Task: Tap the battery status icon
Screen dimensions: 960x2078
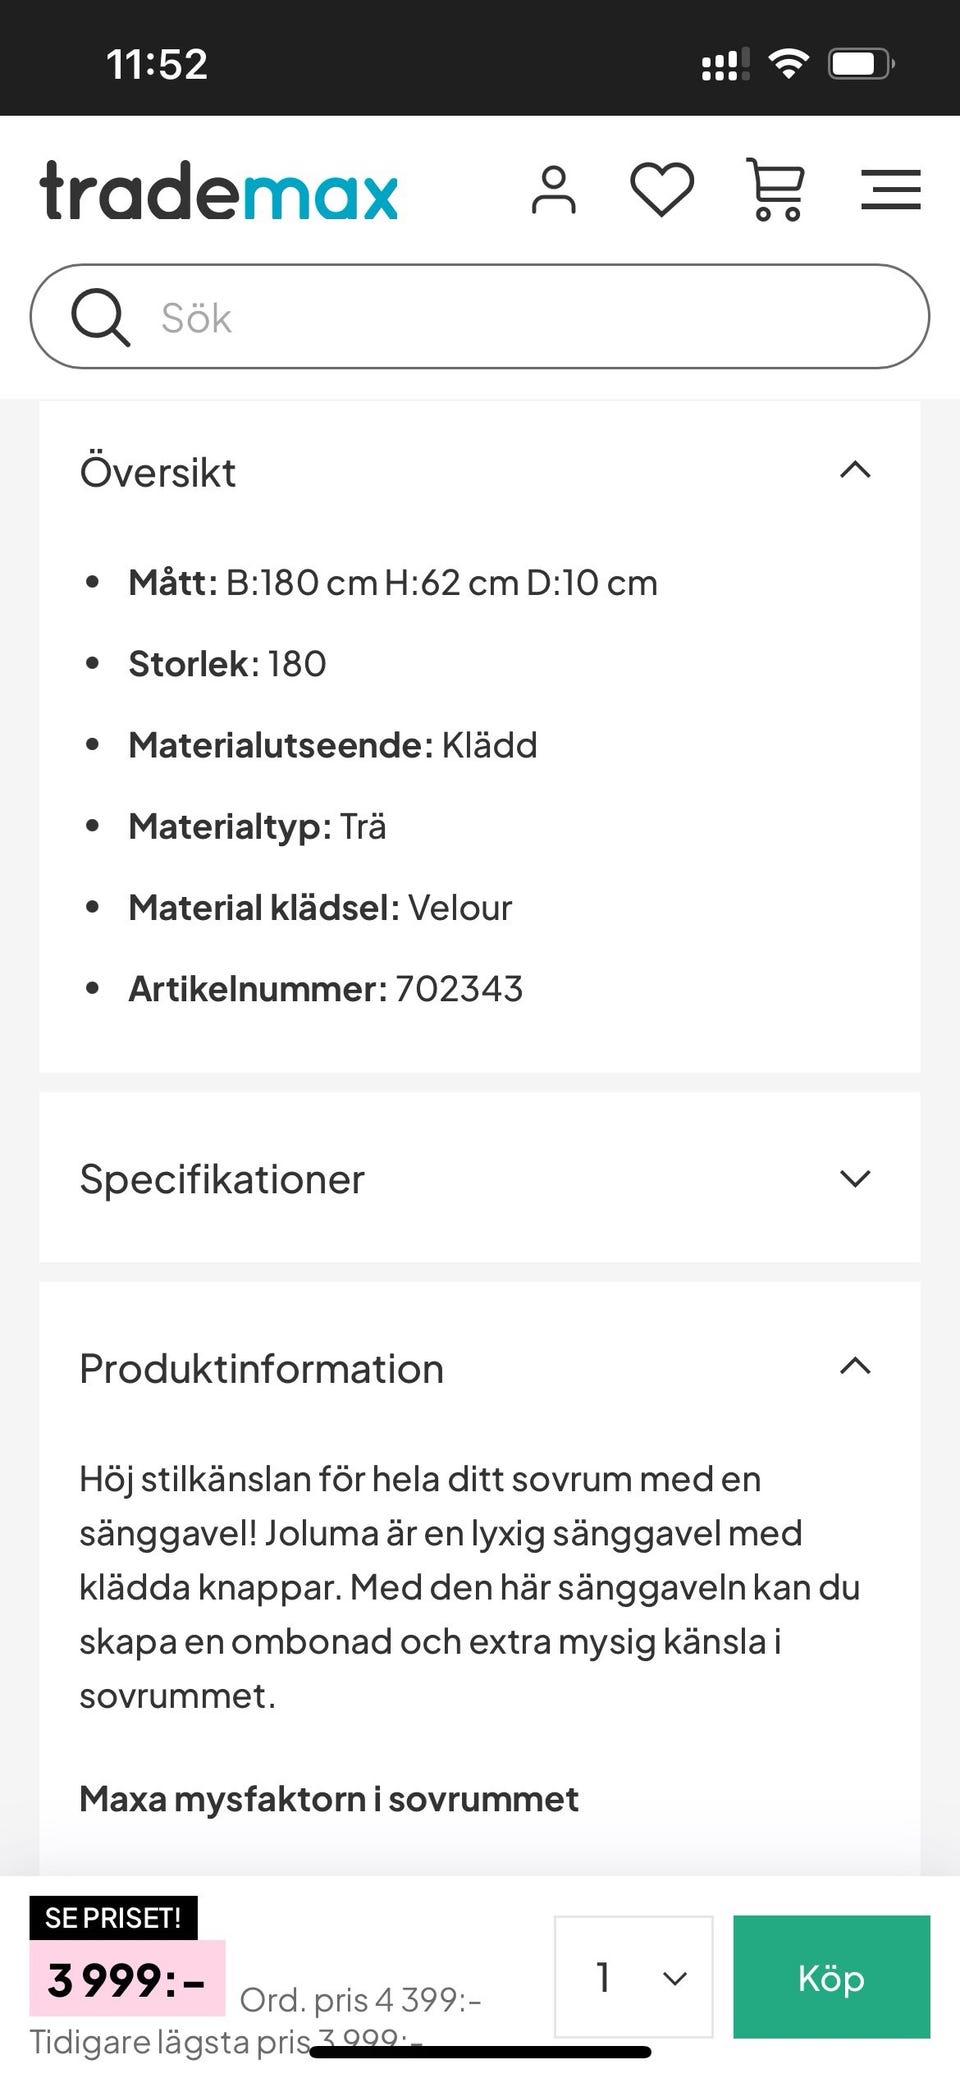Action: (860, 65)
